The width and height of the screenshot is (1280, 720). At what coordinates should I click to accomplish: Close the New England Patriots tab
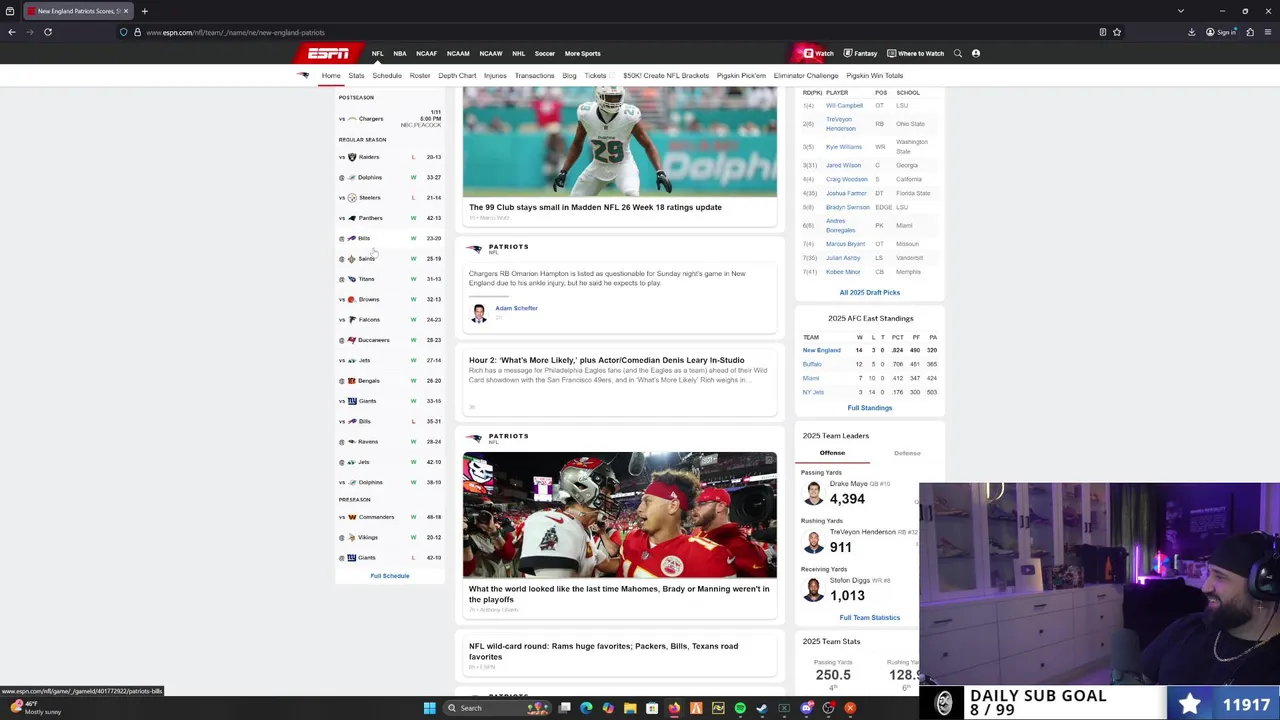125,11
